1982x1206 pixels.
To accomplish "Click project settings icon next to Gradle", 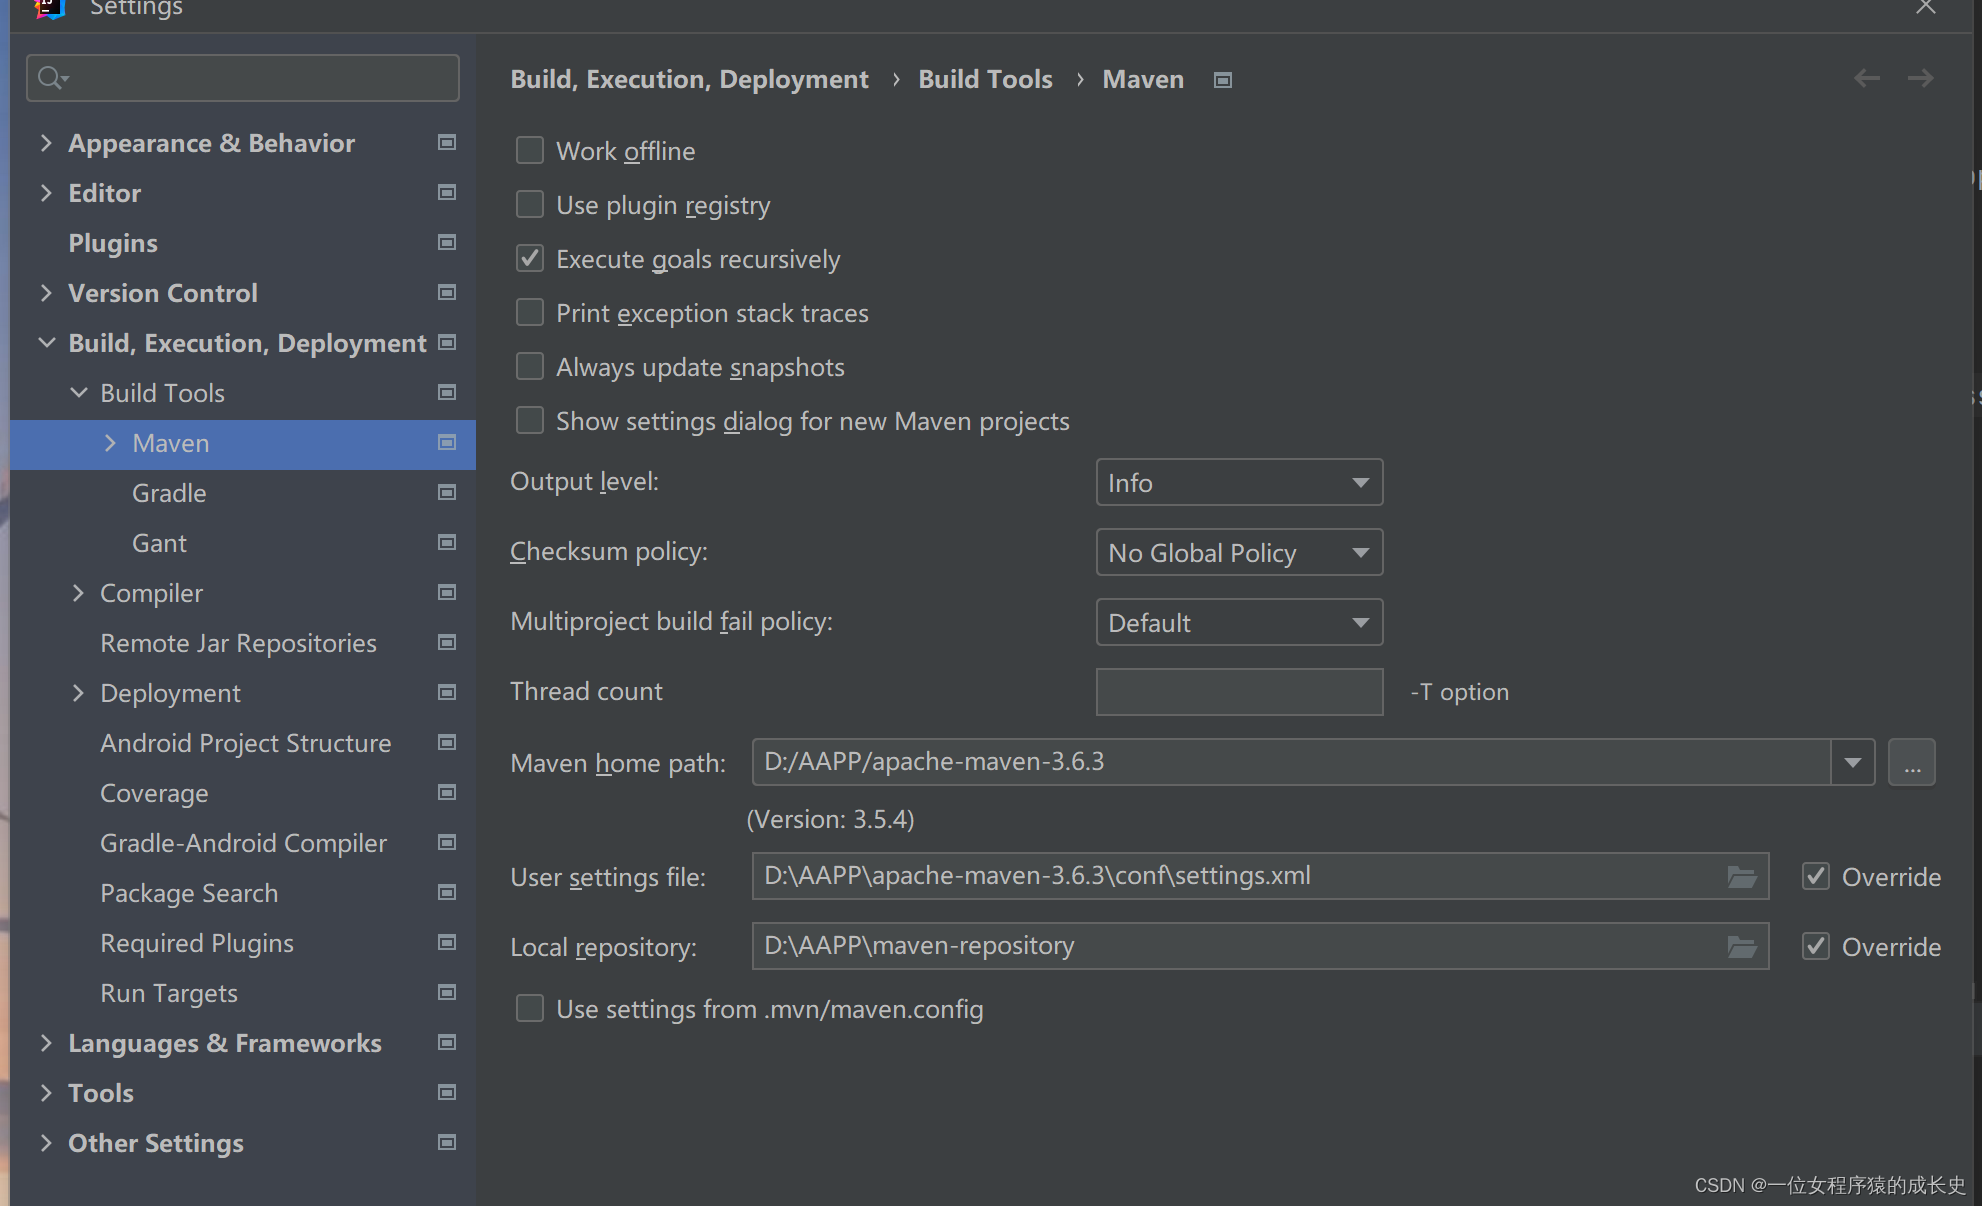I will point(447,493).
